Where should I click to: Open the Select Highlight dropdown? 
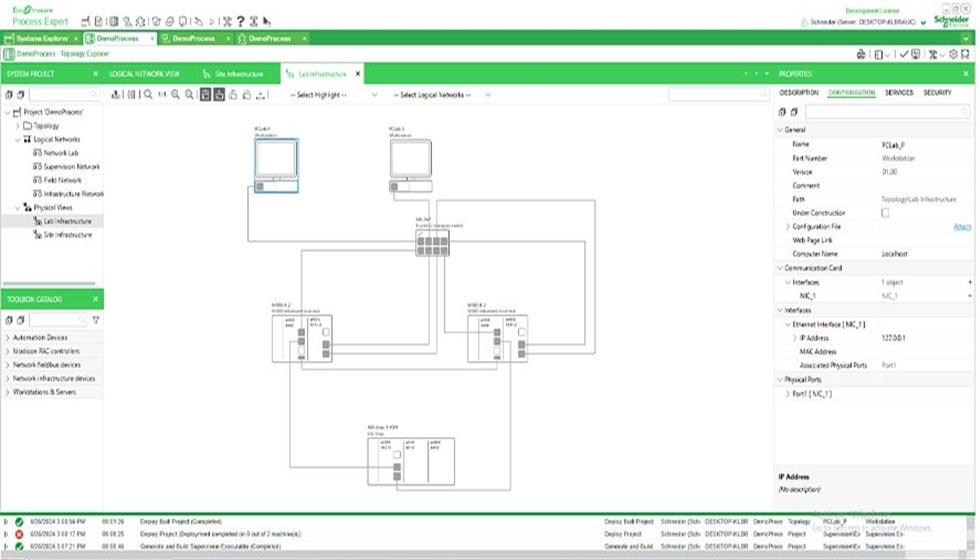click(x=332, y=95)
